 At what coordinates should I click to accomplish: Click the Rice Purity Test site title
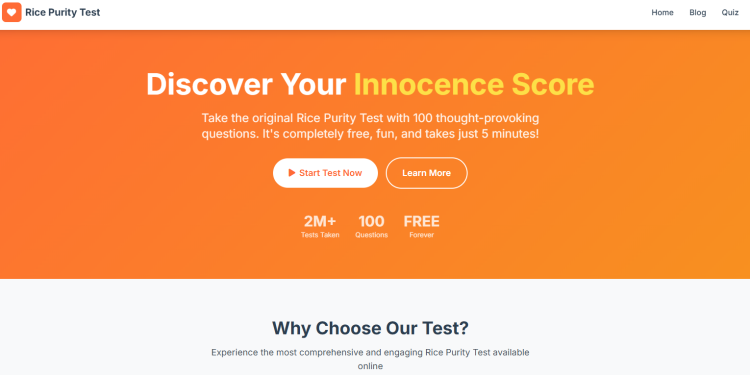pos(63,12)
